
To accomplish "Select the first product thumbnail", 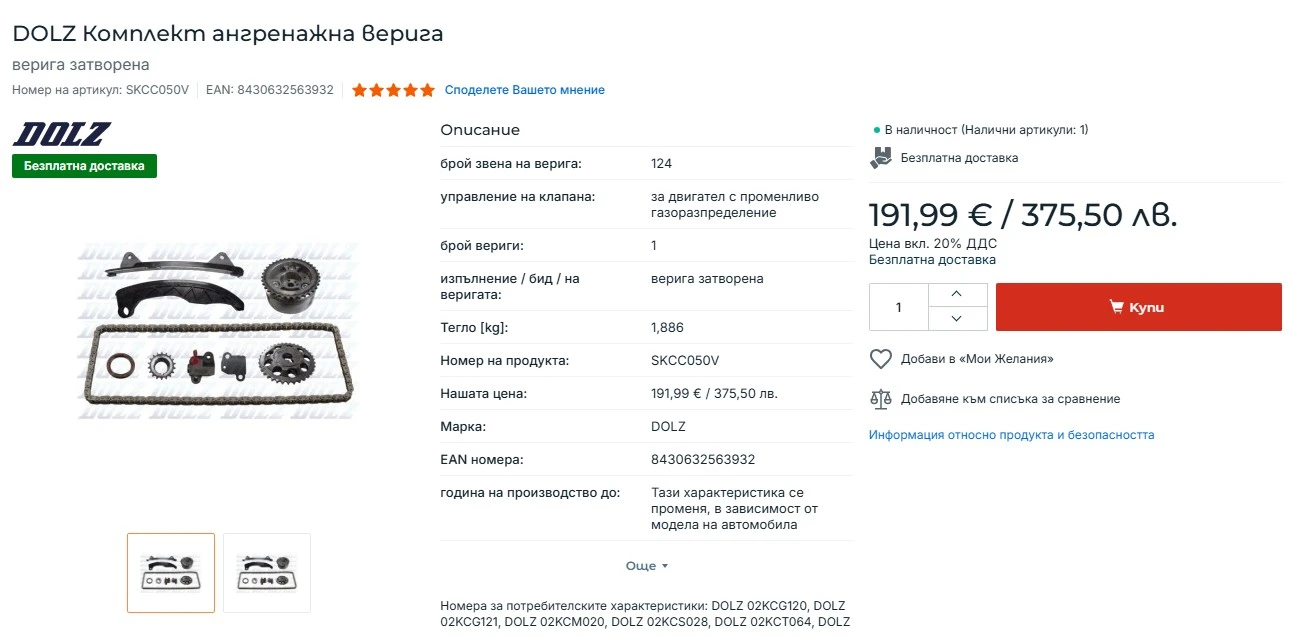I will [171, 573].
